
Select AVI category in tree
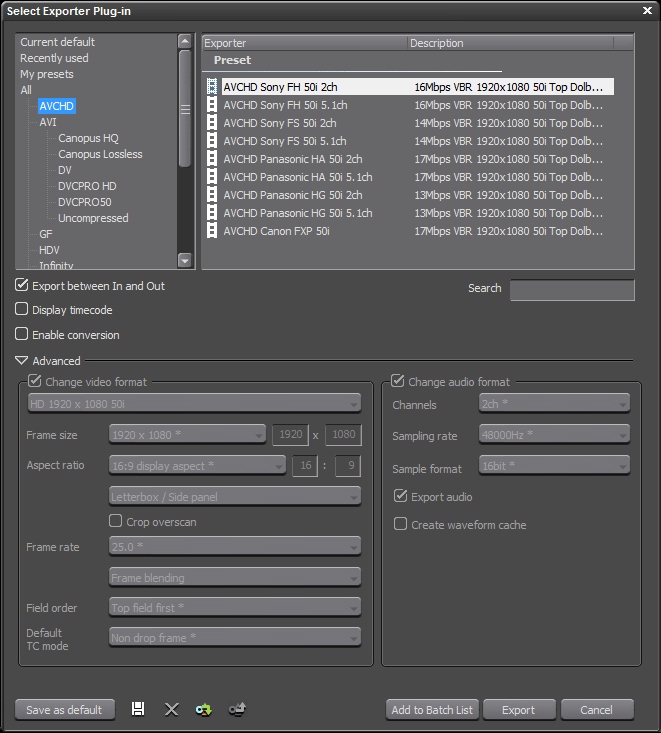pyautogui.click(x=48, y=122)
